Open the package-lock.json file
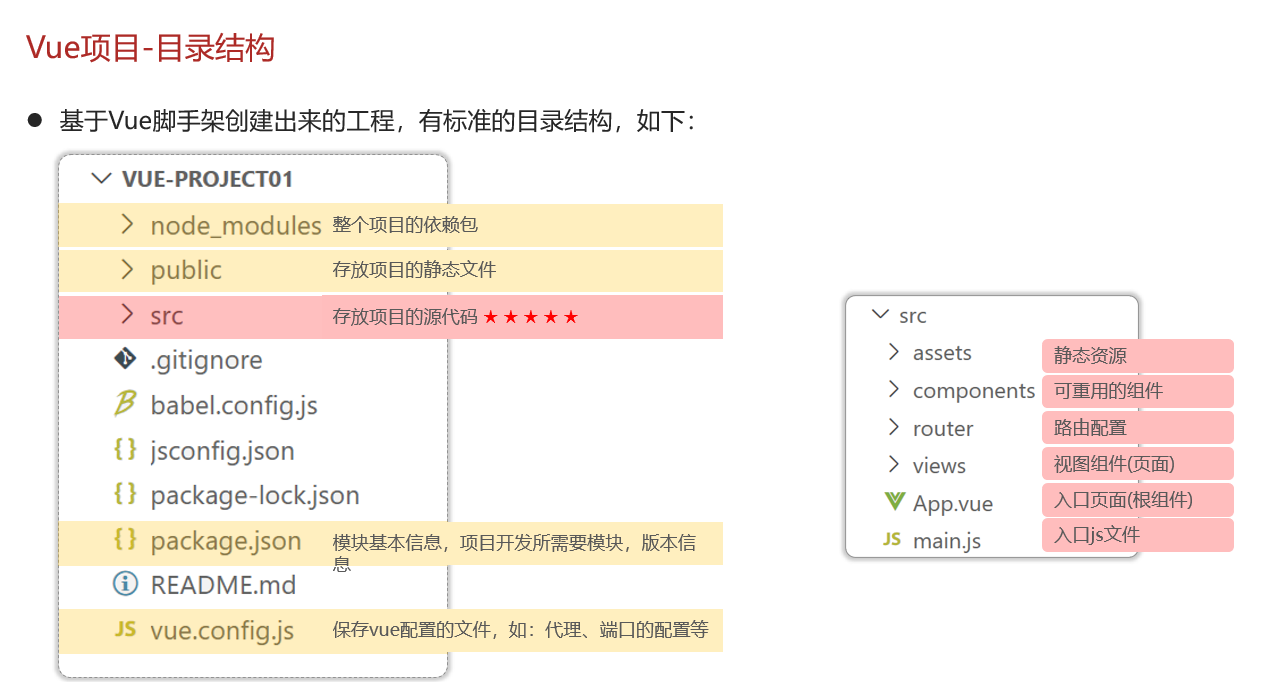This screenshot has width=1288, height=682. point(255,495)
